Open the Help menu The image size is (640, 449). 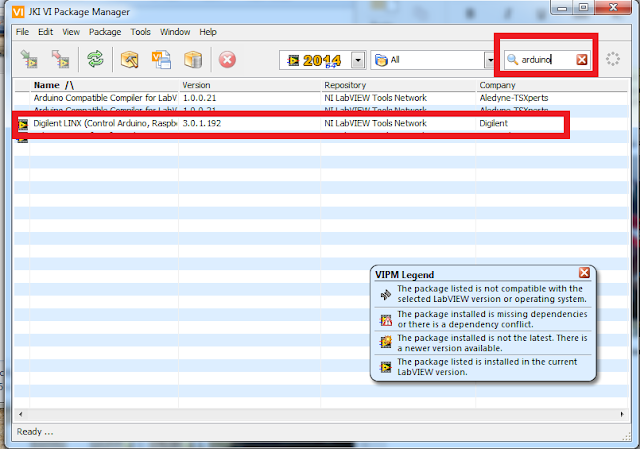click(x=208, y=32)
